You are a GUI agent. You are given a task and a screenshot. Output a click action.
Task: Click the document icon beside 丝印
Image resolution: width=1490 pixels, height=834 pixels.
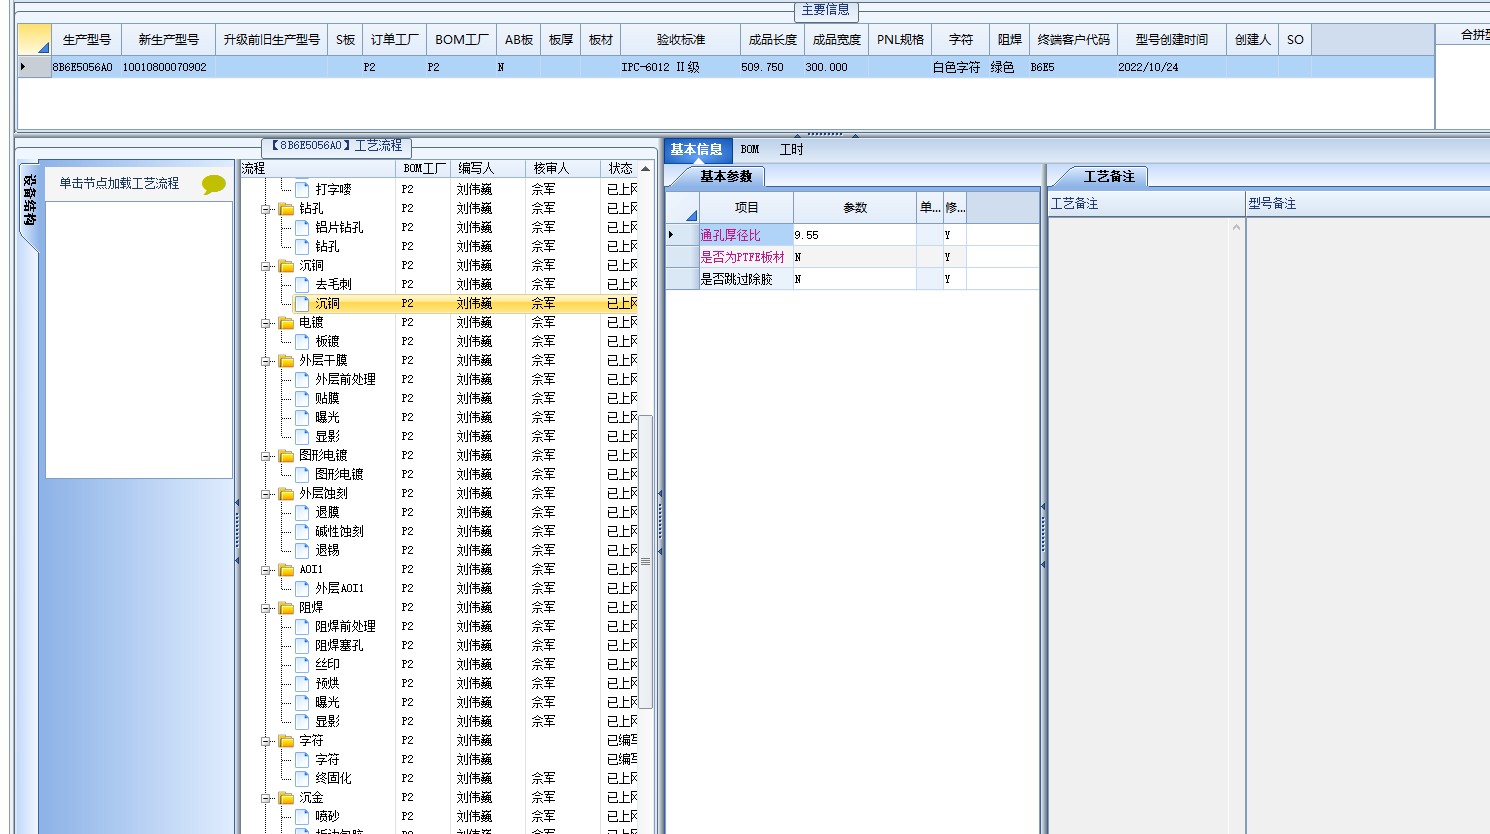coord(302,664)
